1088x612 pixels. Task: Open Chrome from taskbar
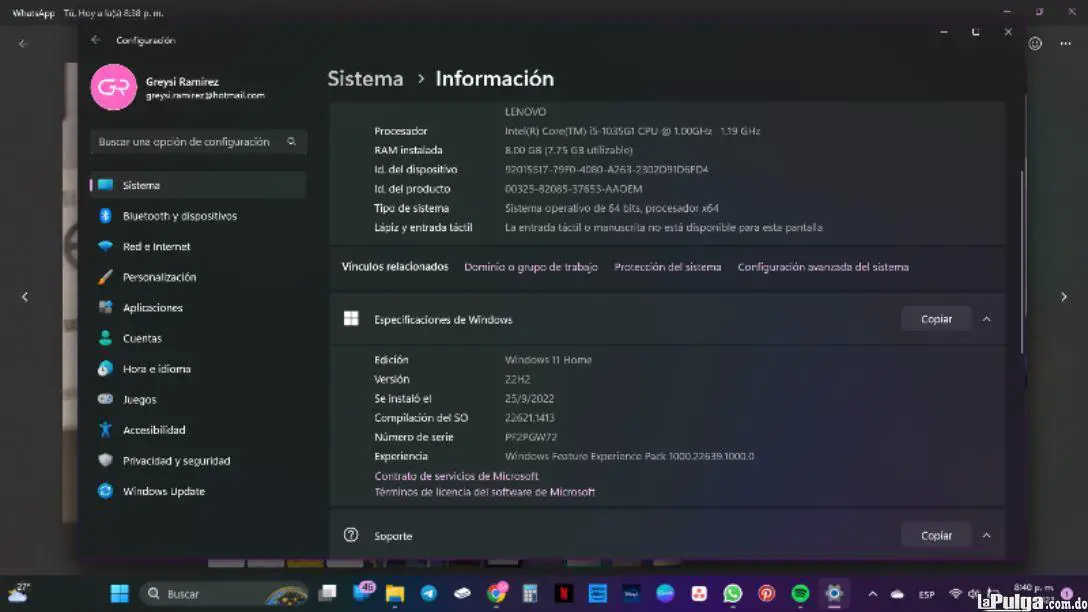click(x=496, y=593)
